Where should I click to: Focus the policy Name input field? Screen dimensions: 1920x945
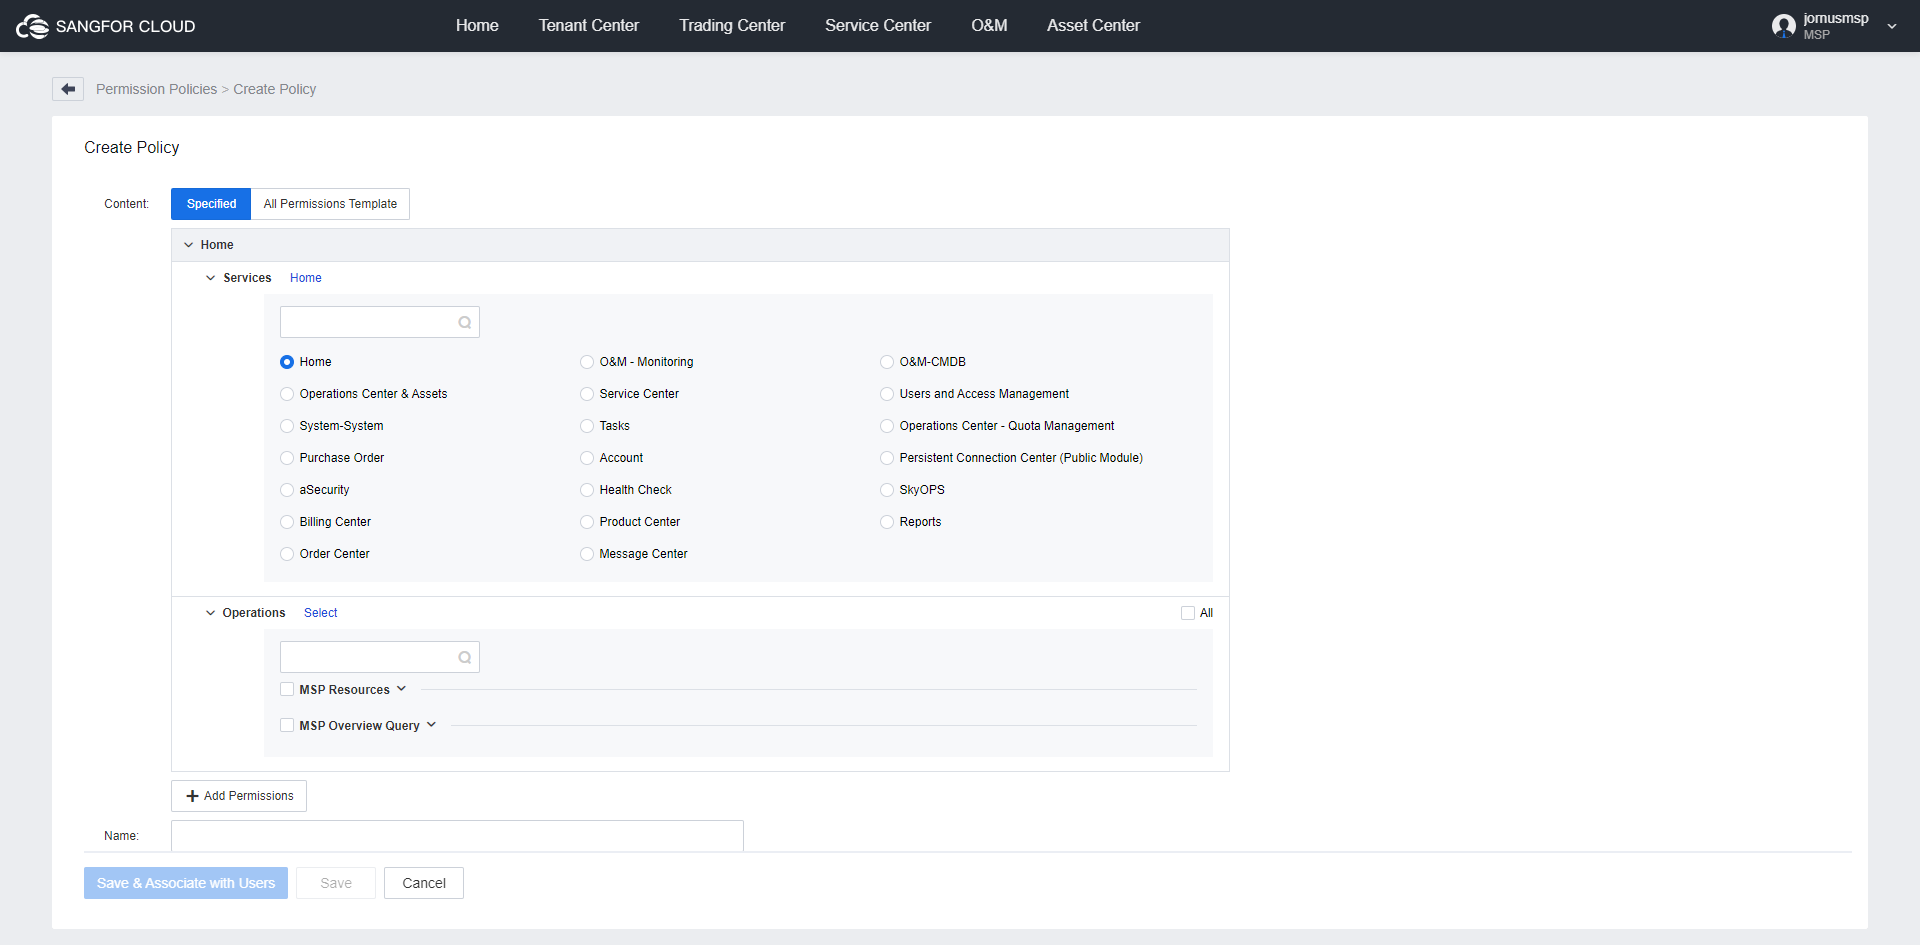[457, 836]
